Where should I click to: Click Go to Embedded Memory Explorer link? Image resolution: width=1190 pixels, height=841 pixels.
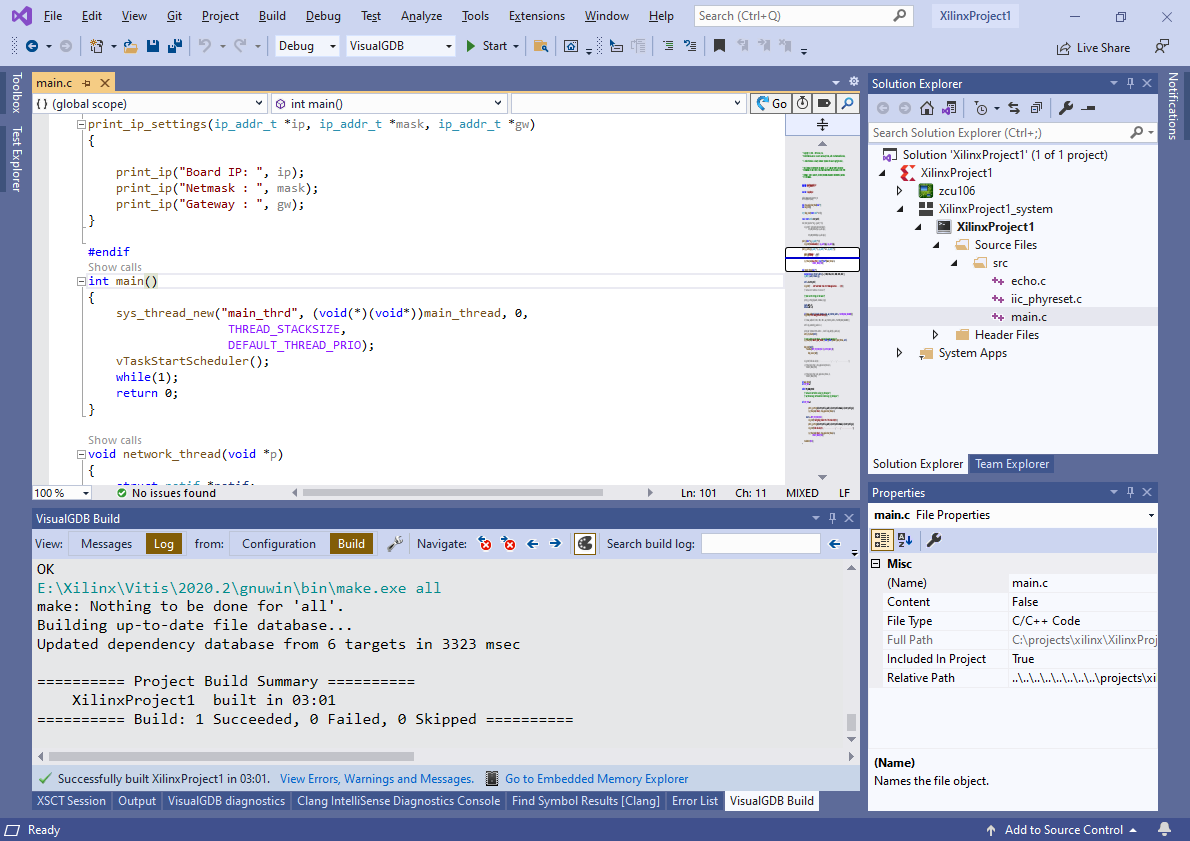coord(597,779)
